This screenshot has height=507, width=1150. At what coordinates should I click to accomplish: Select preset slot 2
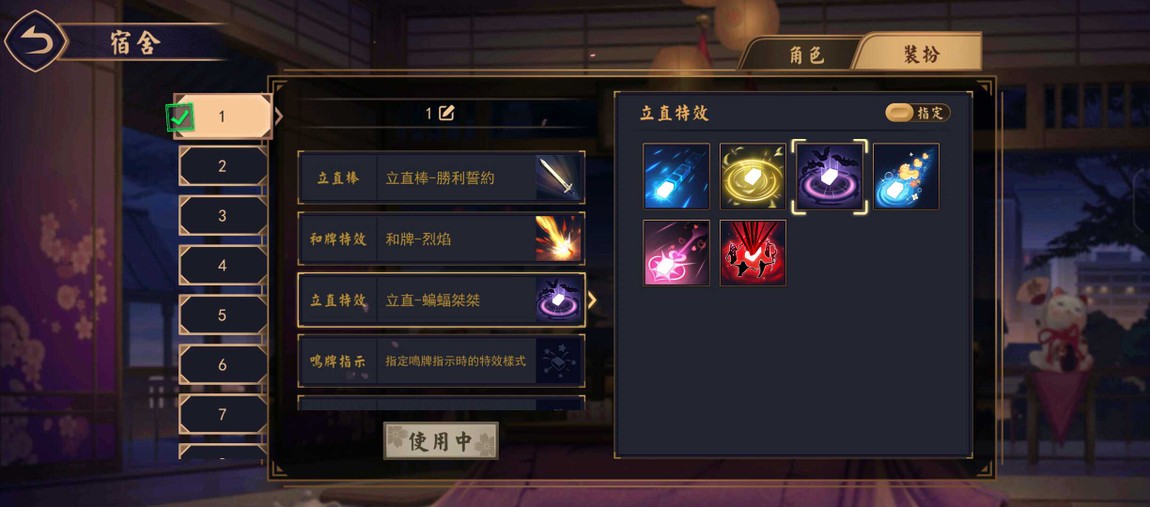click(x=223, y=167)
